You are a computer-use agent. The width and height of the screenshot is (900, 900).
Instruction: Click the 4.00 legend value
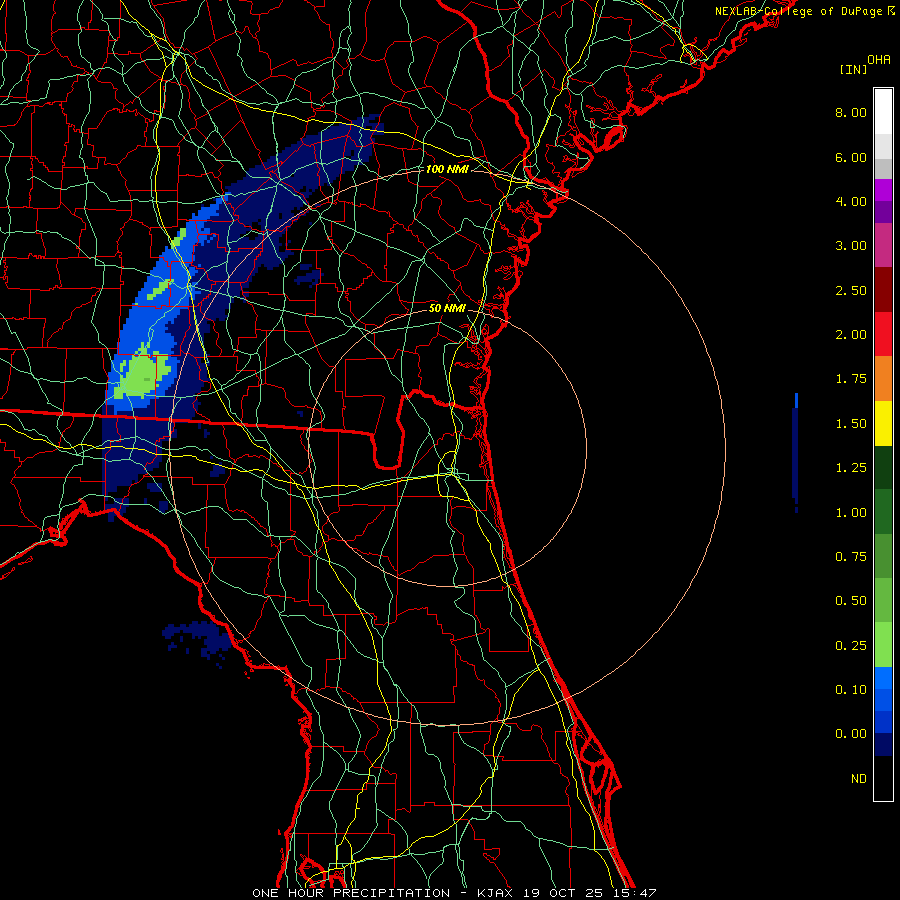[x=851, y=201]
